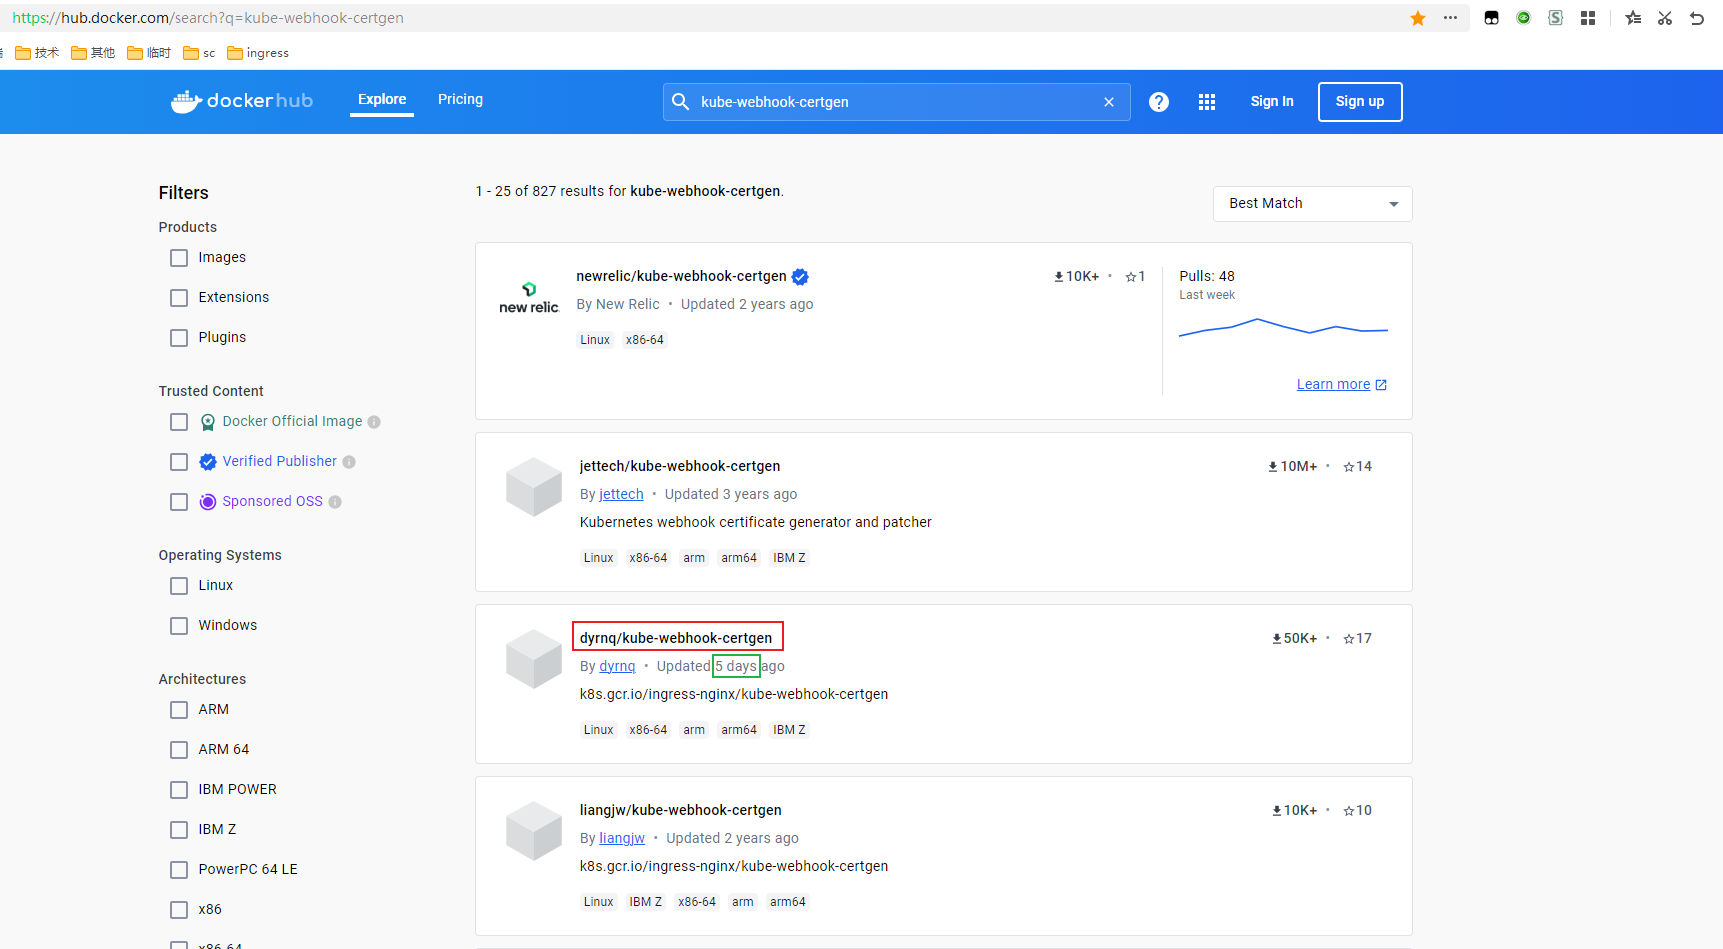The height and width of the screenshot is (949, 1723).
Task: Check the Sponsored OSS filter
Action: coord(179,502)
